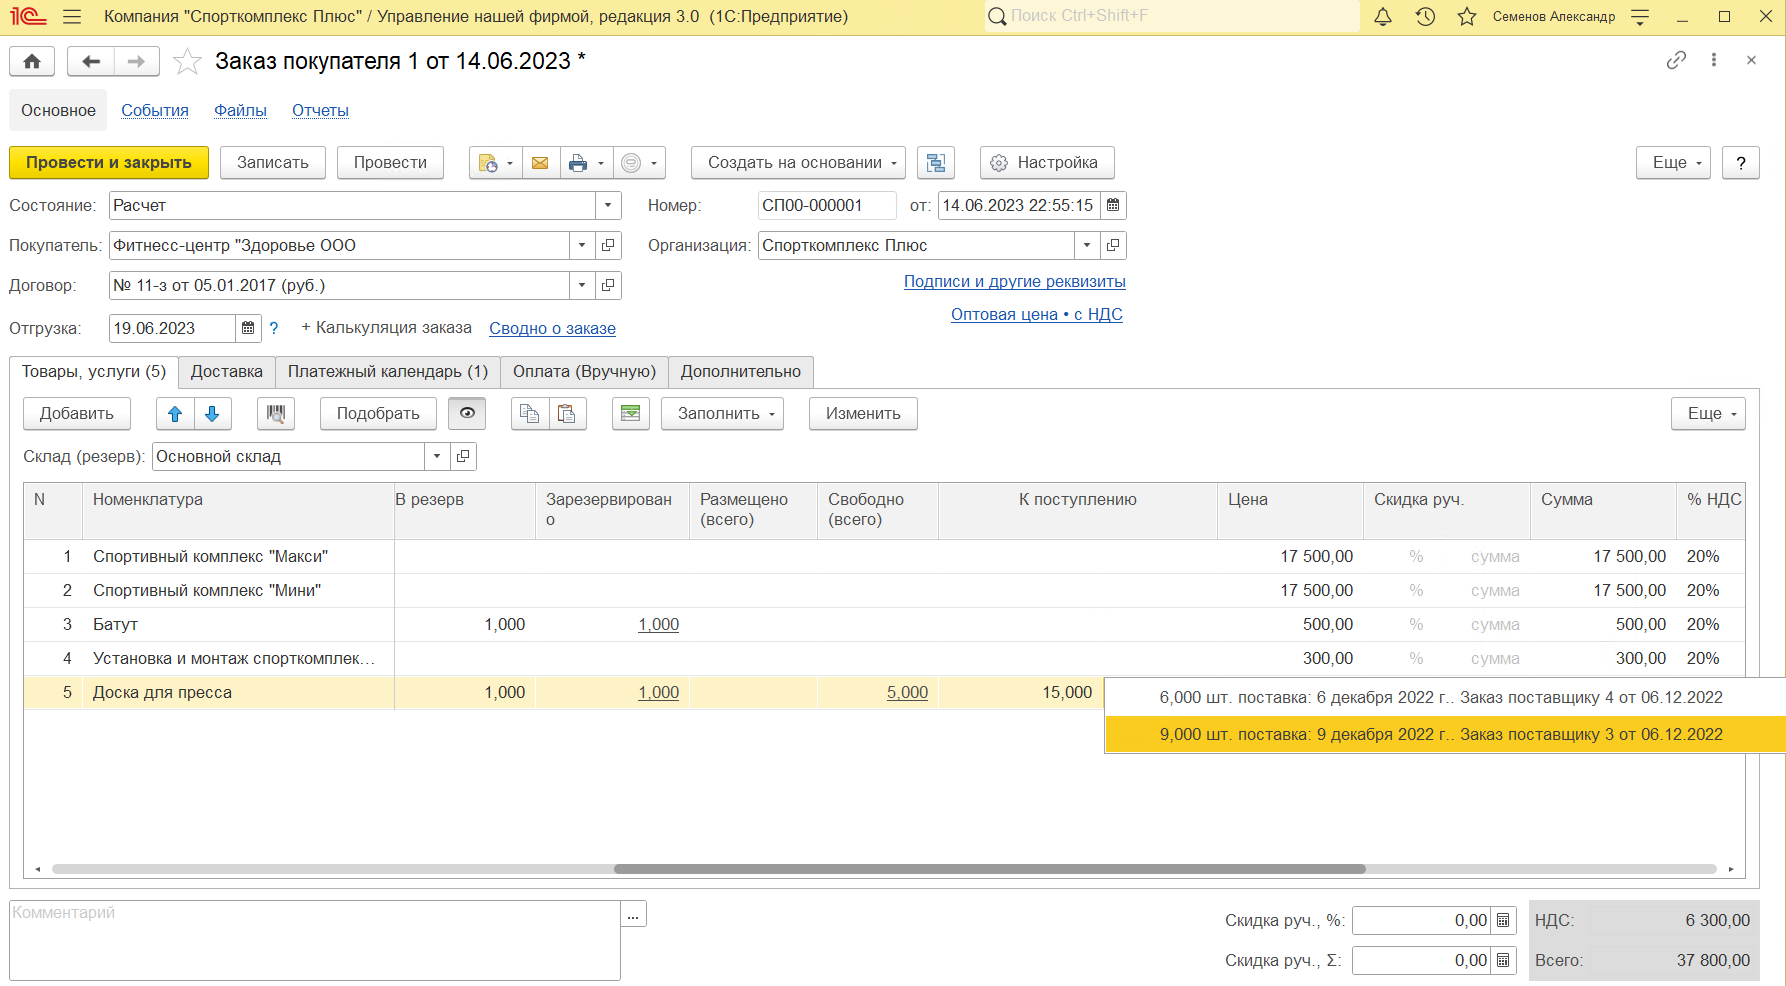1786x986 pixels.
Task: Go to the home page icon
Action: (x=32, y=61)
